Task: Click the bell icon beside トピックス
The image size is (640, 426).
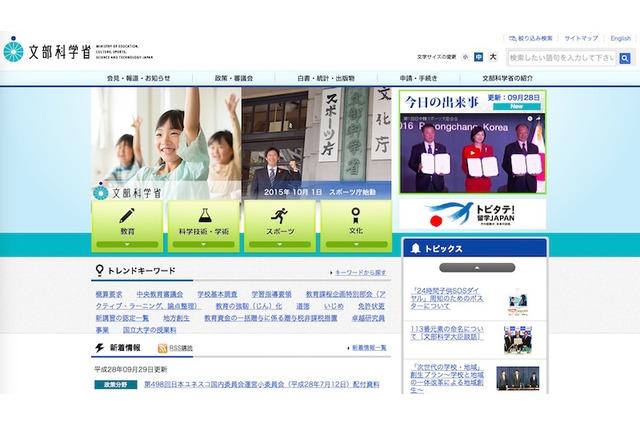Action: tap(415, 248)
